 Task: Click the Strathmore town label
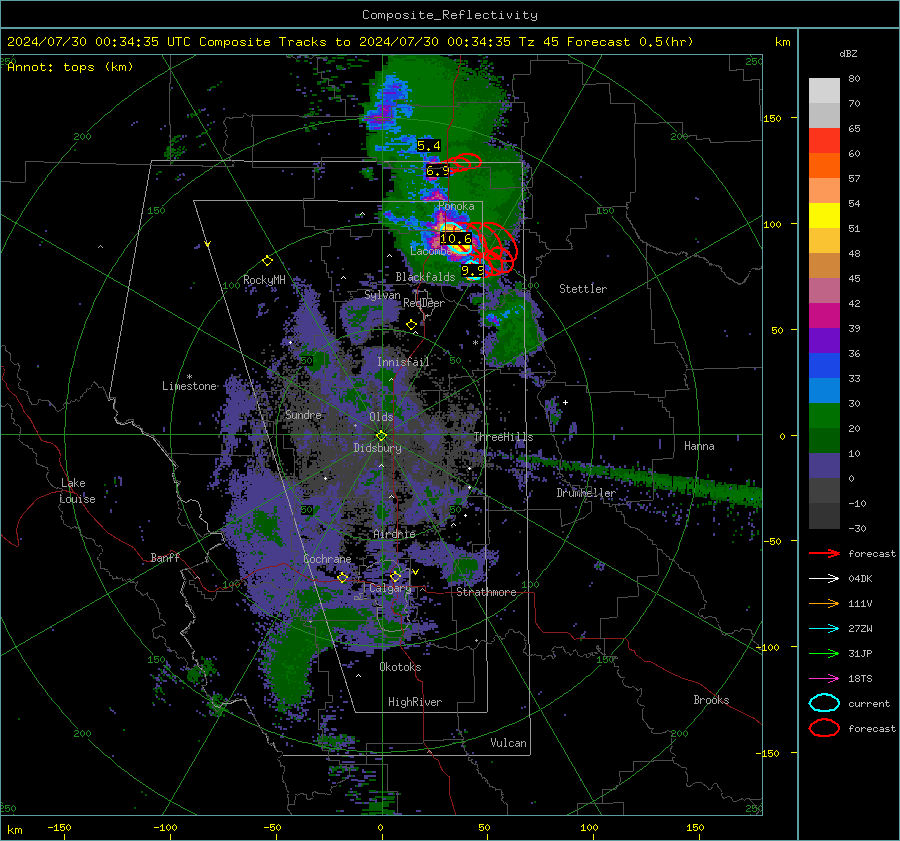(487, 592)
